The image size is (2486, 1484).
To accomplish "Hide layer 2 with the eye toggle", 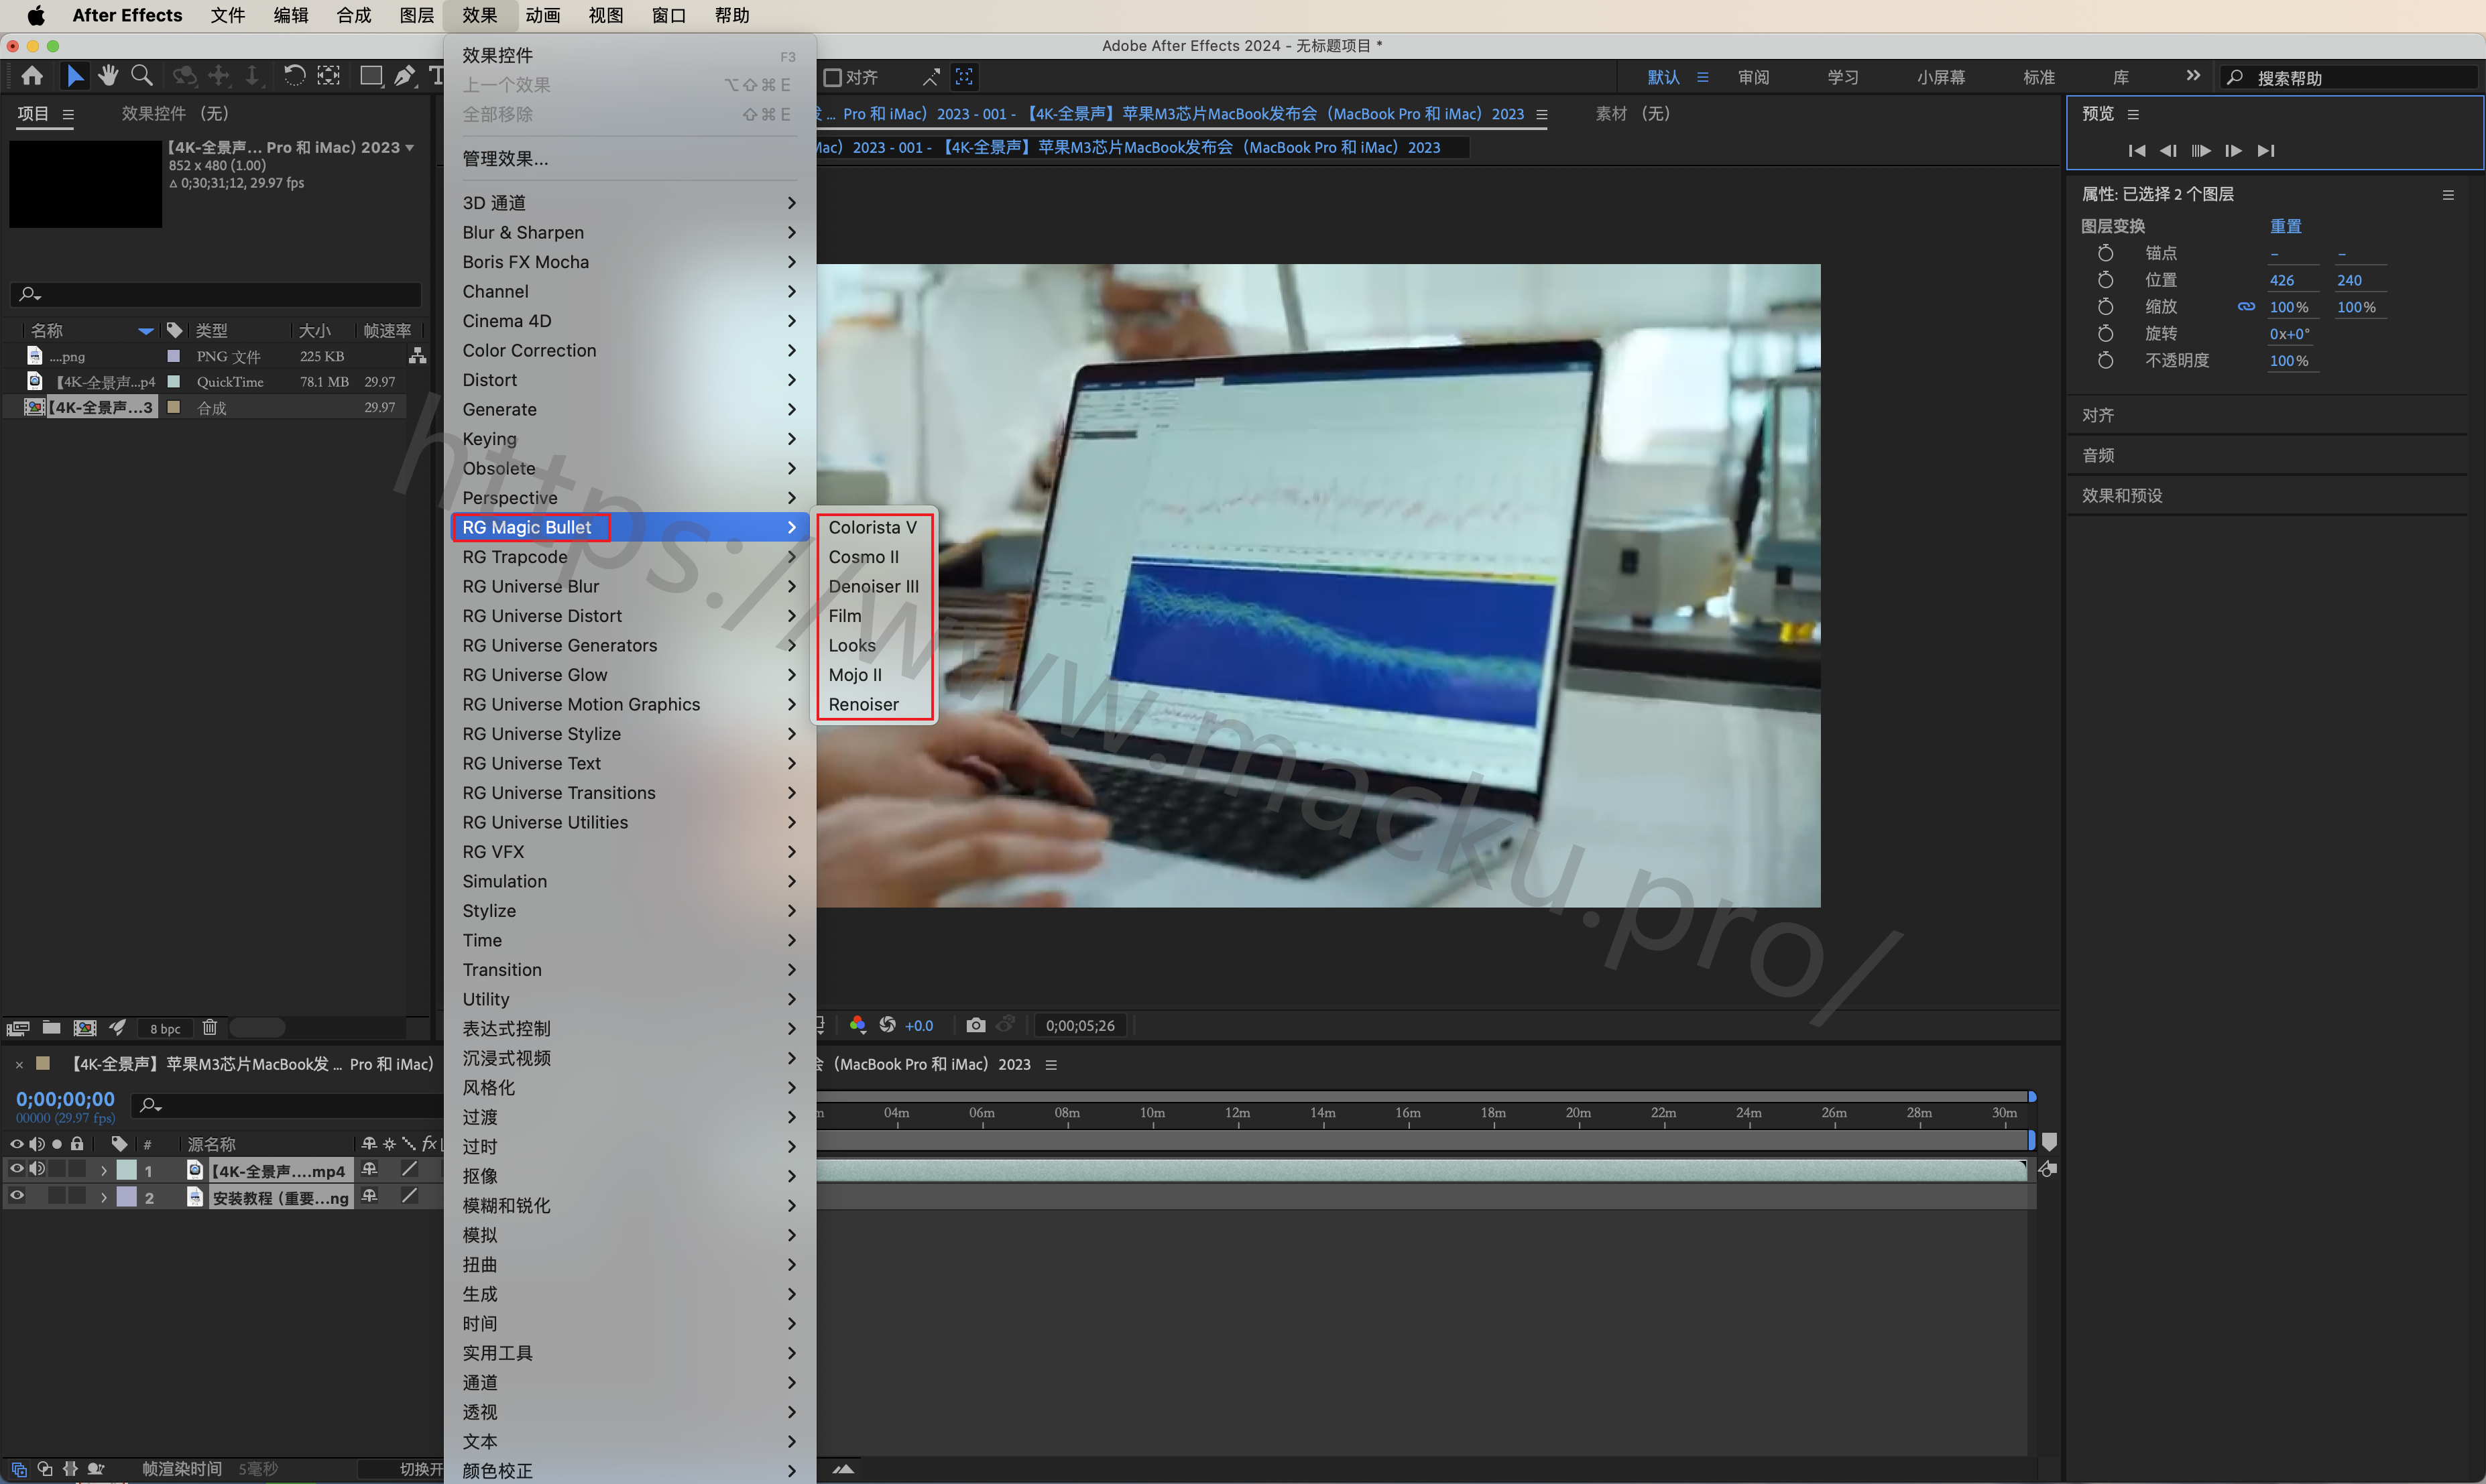I will [17, 1196].
